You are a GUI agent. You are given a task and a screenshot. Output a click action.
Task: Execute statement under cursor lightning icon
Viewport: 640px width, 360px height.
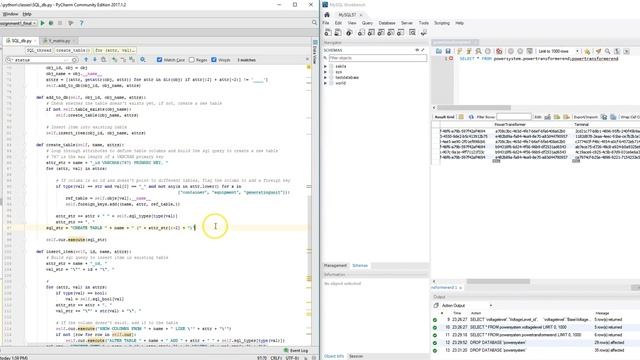pos(469,51)
